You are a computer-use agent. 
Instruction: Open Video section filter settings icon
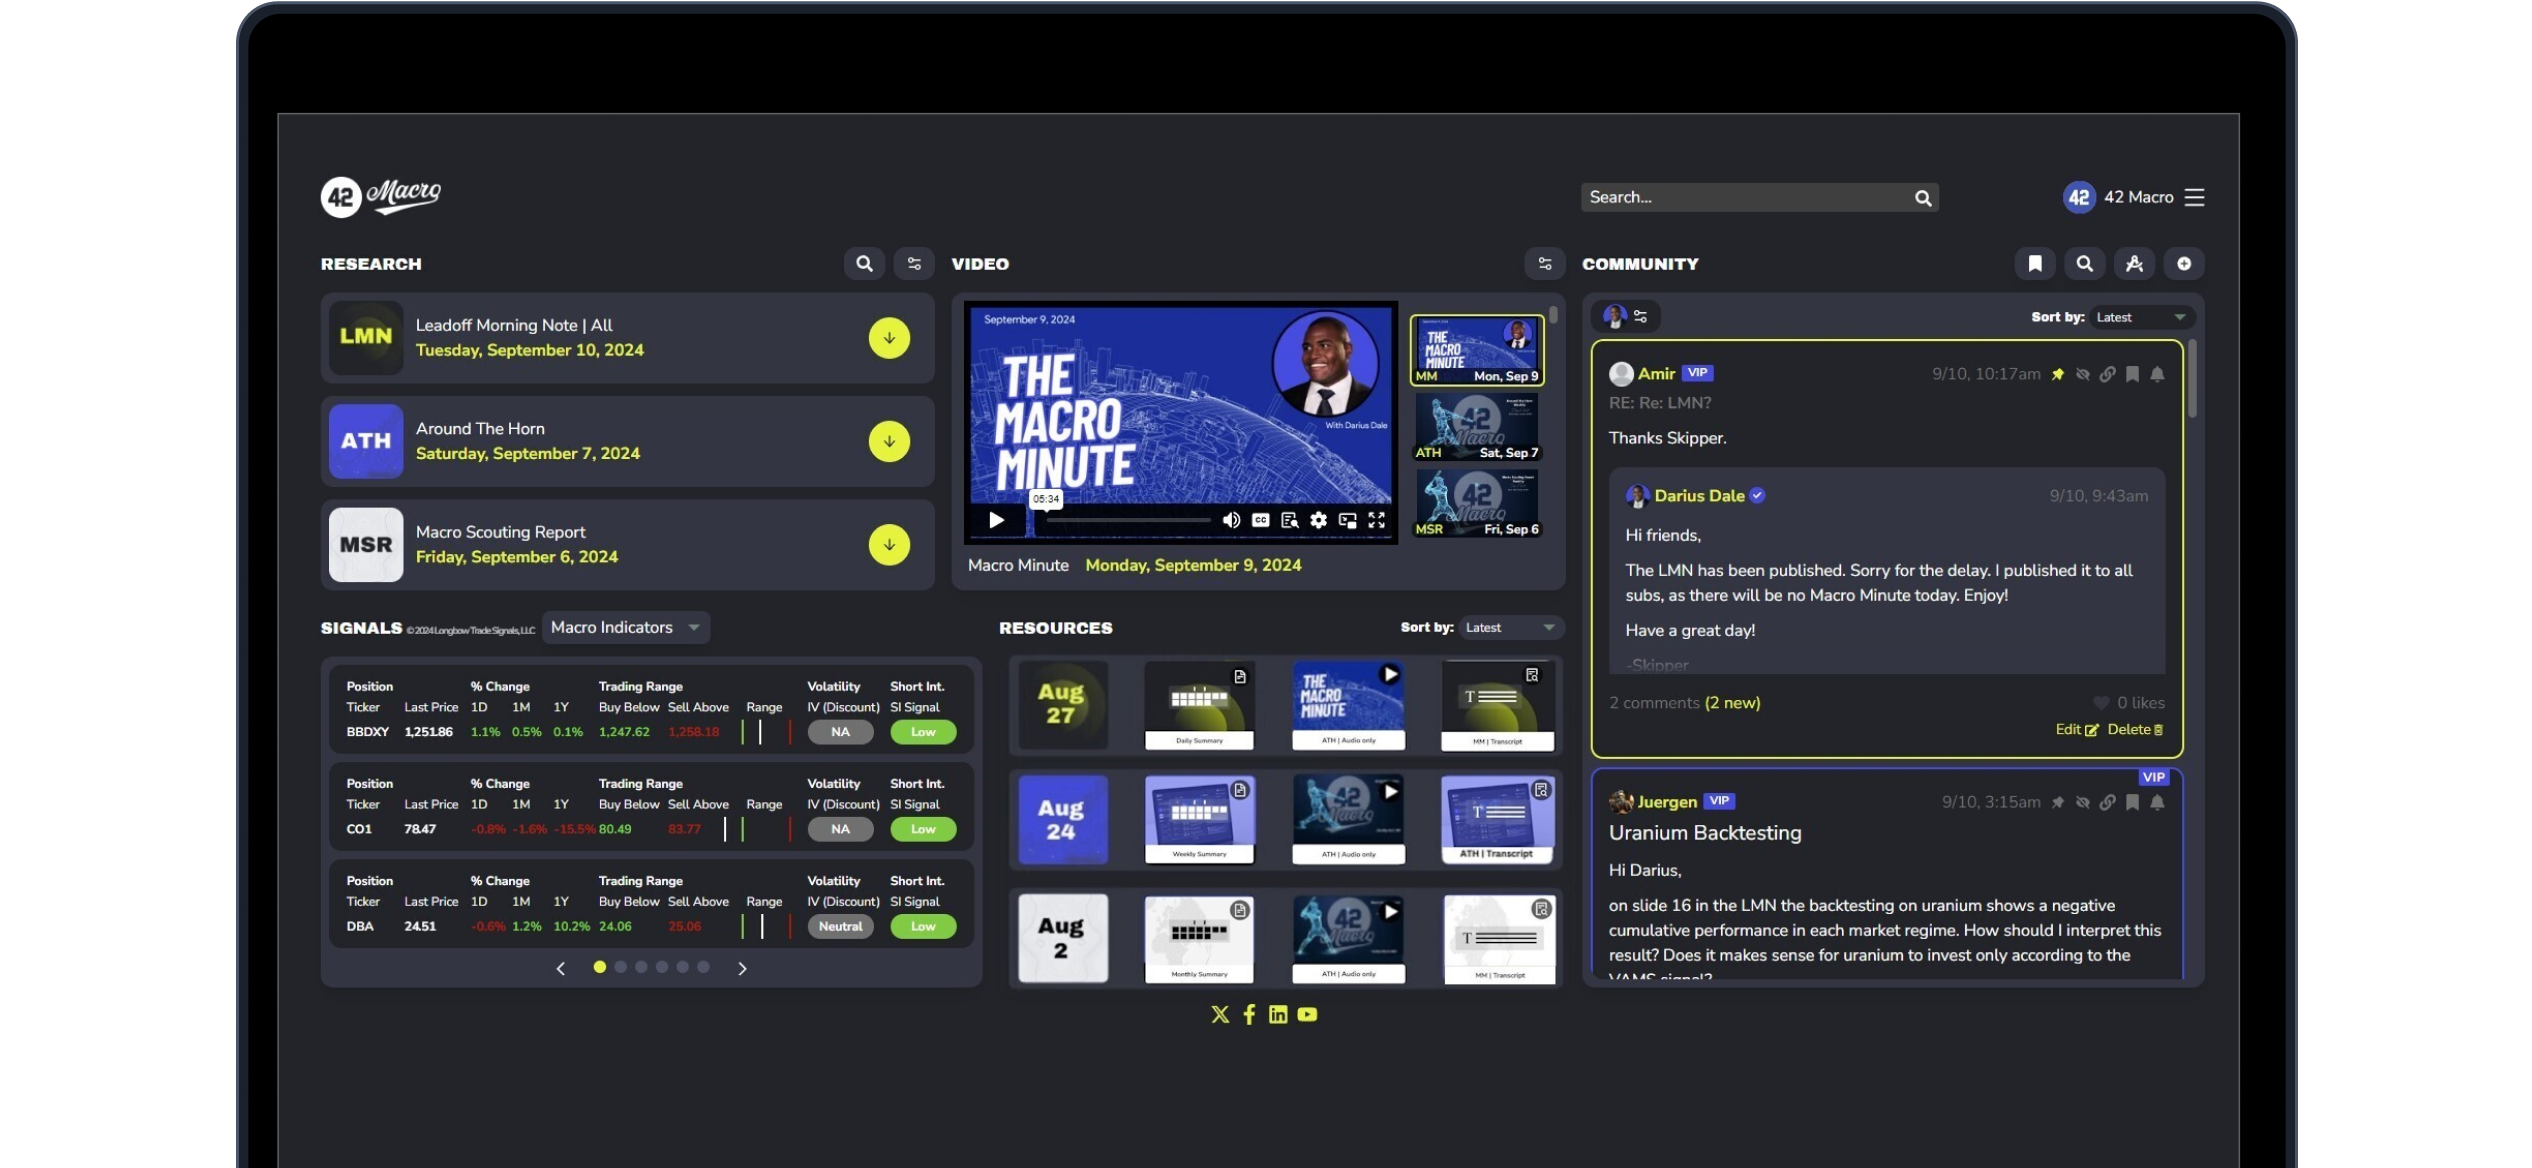pos(1545,264)
